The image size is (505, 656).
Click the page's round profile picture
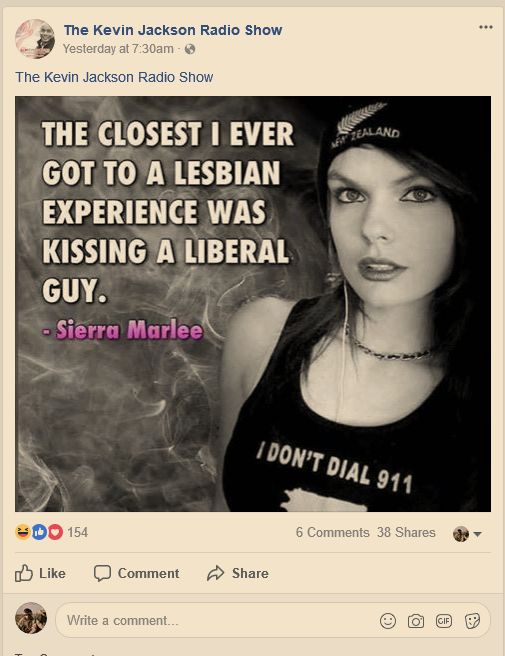click(35, 38)
